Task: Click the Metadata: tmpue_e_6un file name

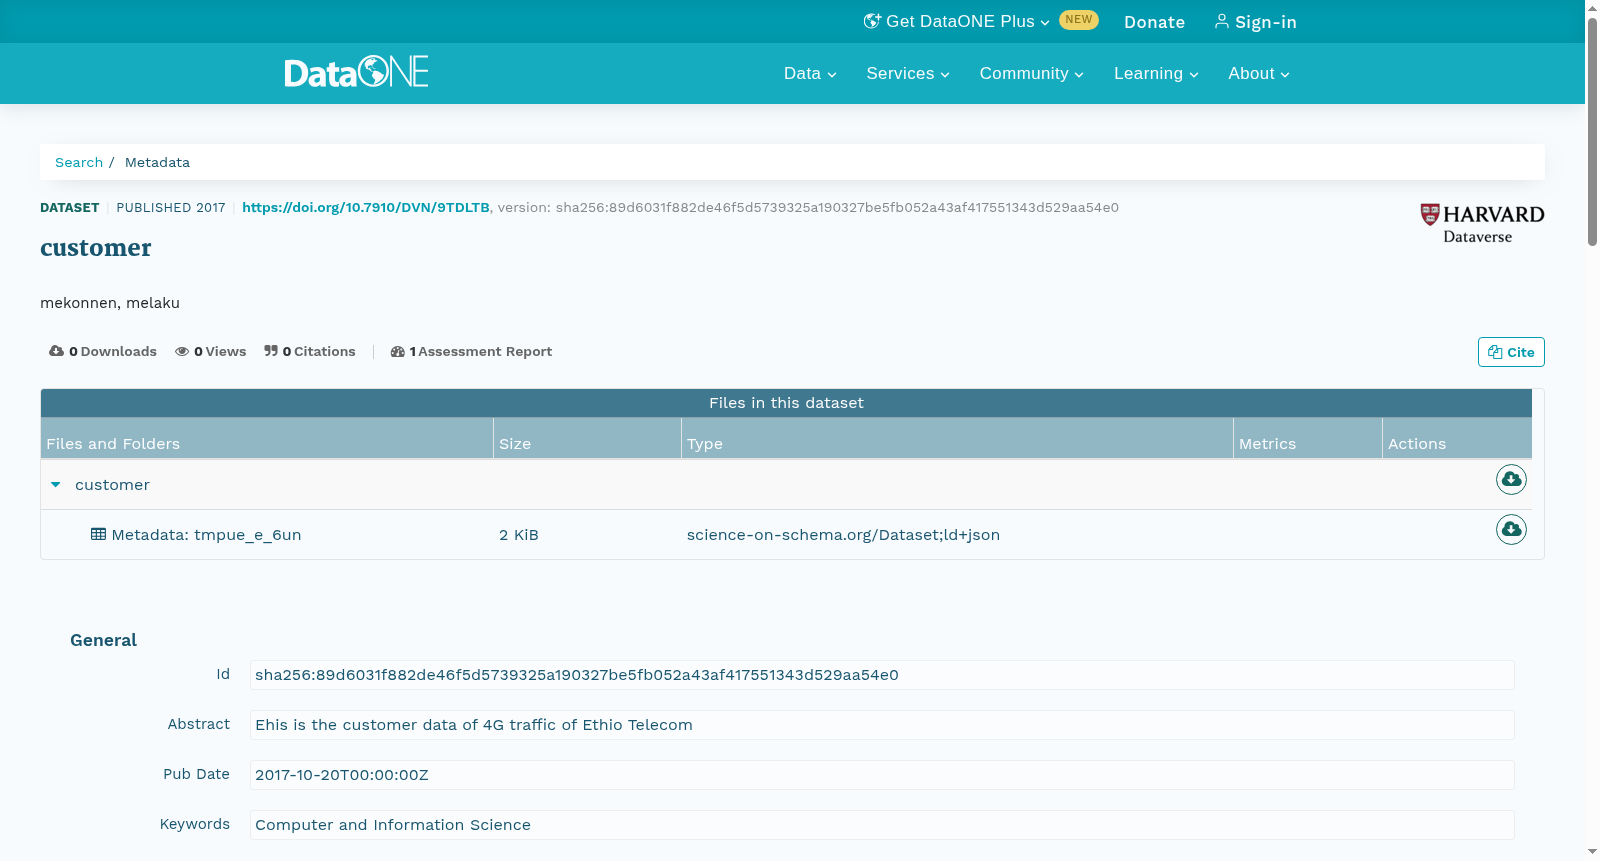Action: pos(206,535)
